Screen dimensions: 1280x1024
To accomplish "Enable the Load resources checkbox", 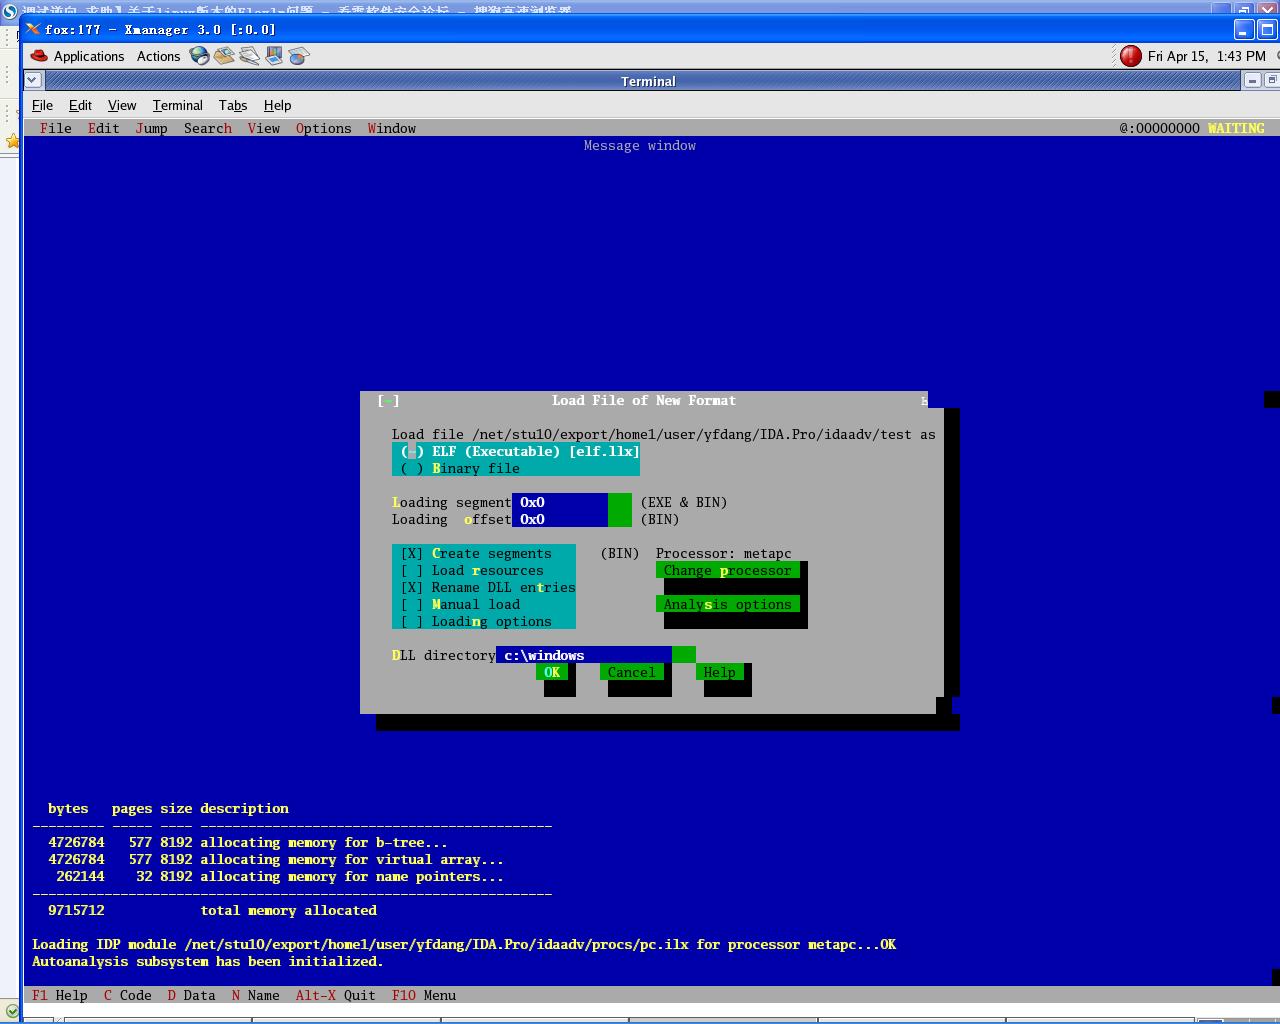I will (x=472, y=570).
